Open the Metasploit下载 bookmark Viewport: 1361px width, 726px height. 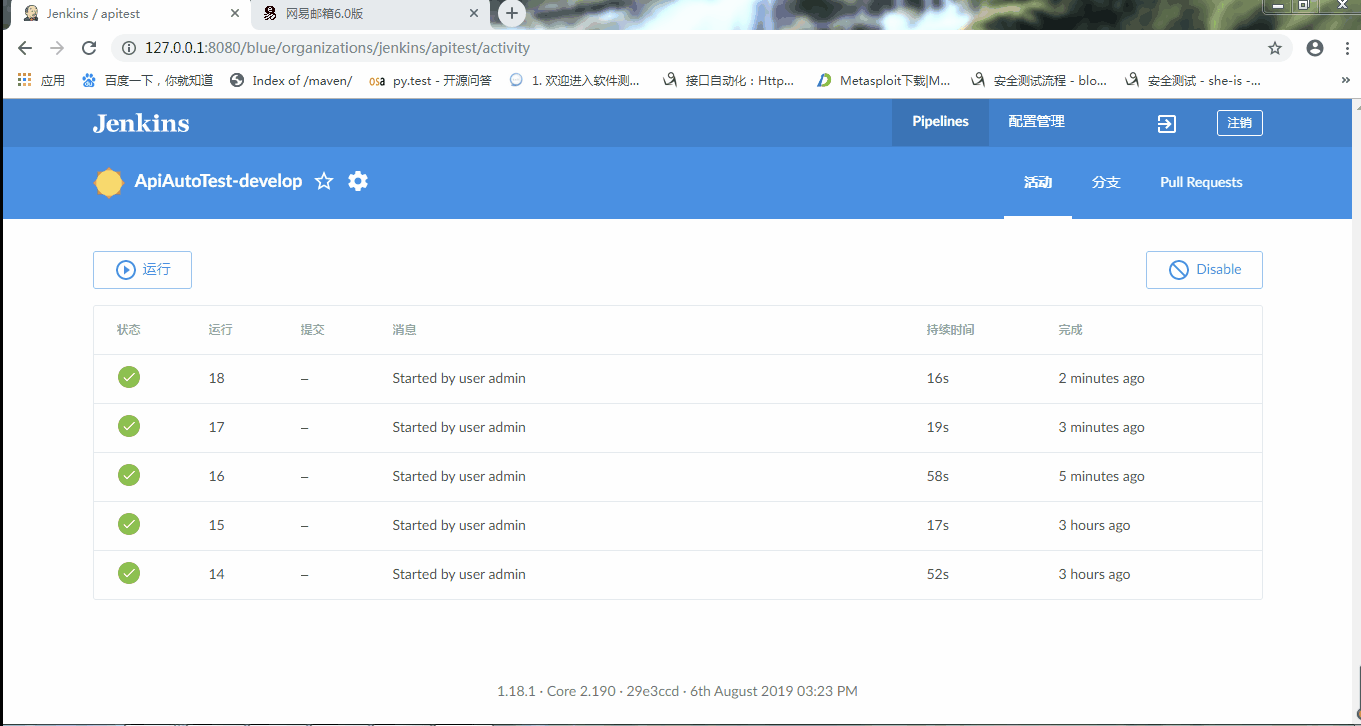coord(884,80)
